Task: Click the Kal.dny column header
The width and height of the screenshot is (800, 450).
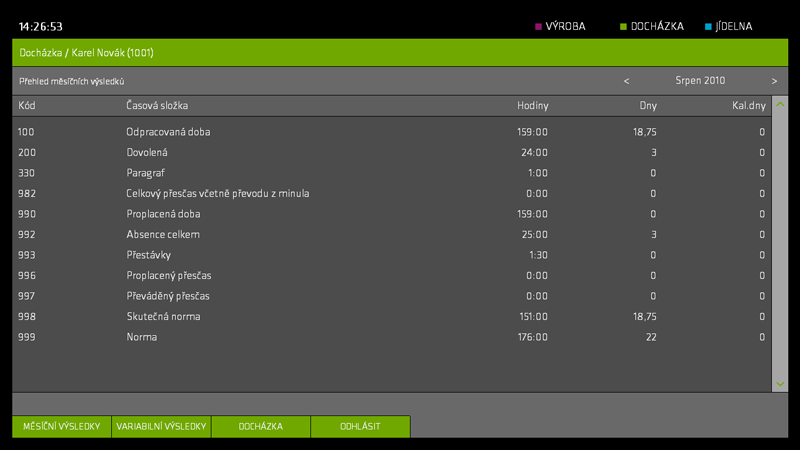Action: tap(748, 106)
